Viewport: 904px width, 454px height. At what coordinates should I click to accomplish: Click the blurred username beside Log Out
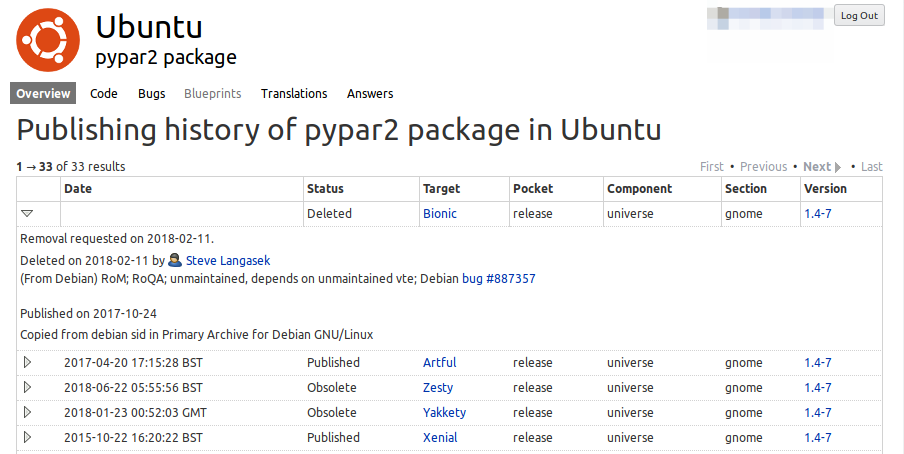pyautogui.click(x=766, y=18)
